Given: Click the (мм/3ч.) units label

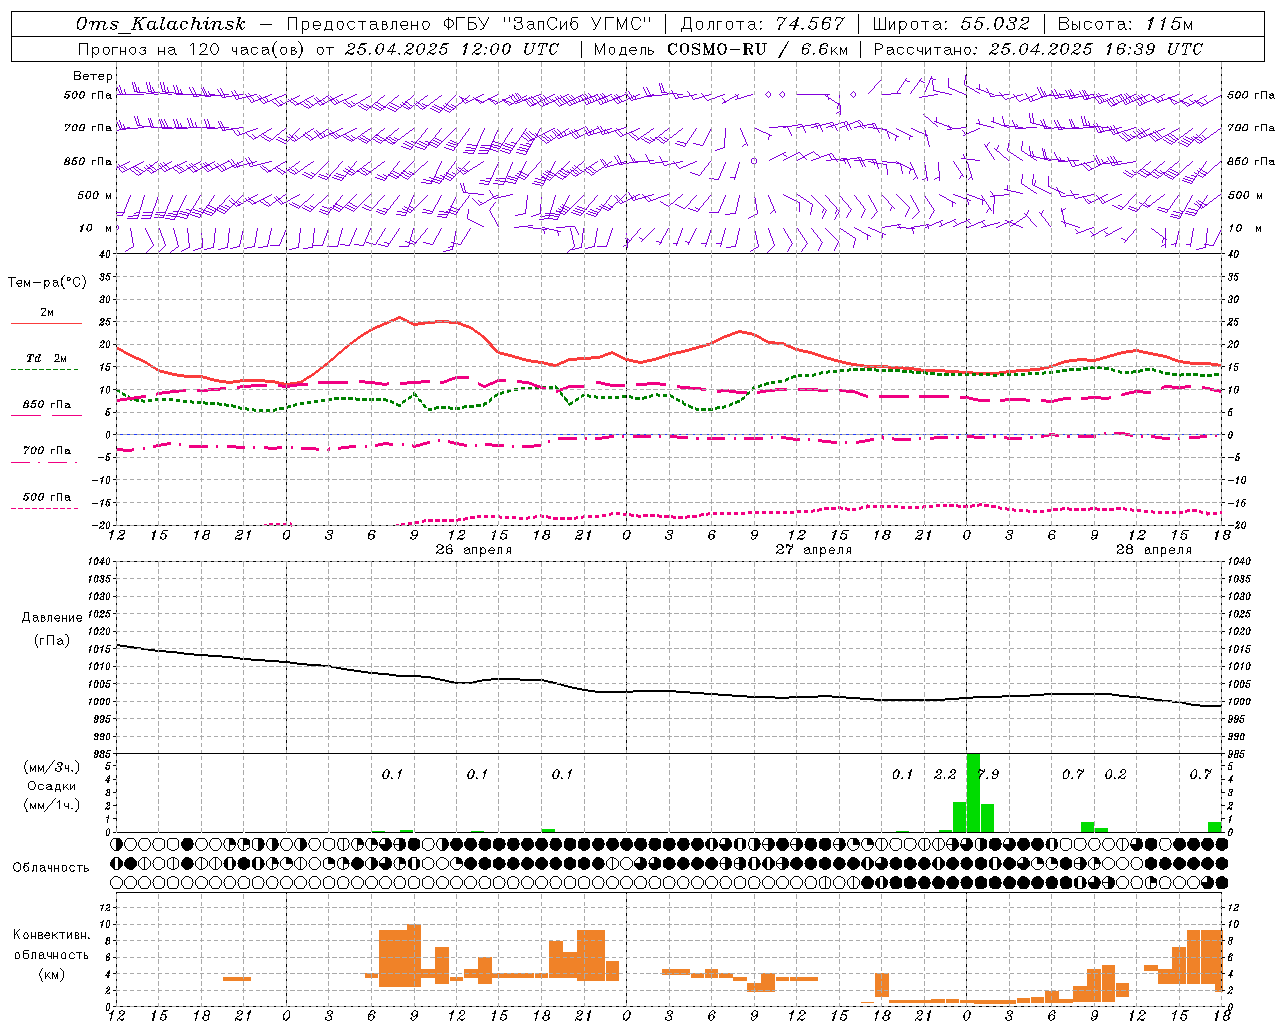Looking at the screenshot, I should [51, 768].
